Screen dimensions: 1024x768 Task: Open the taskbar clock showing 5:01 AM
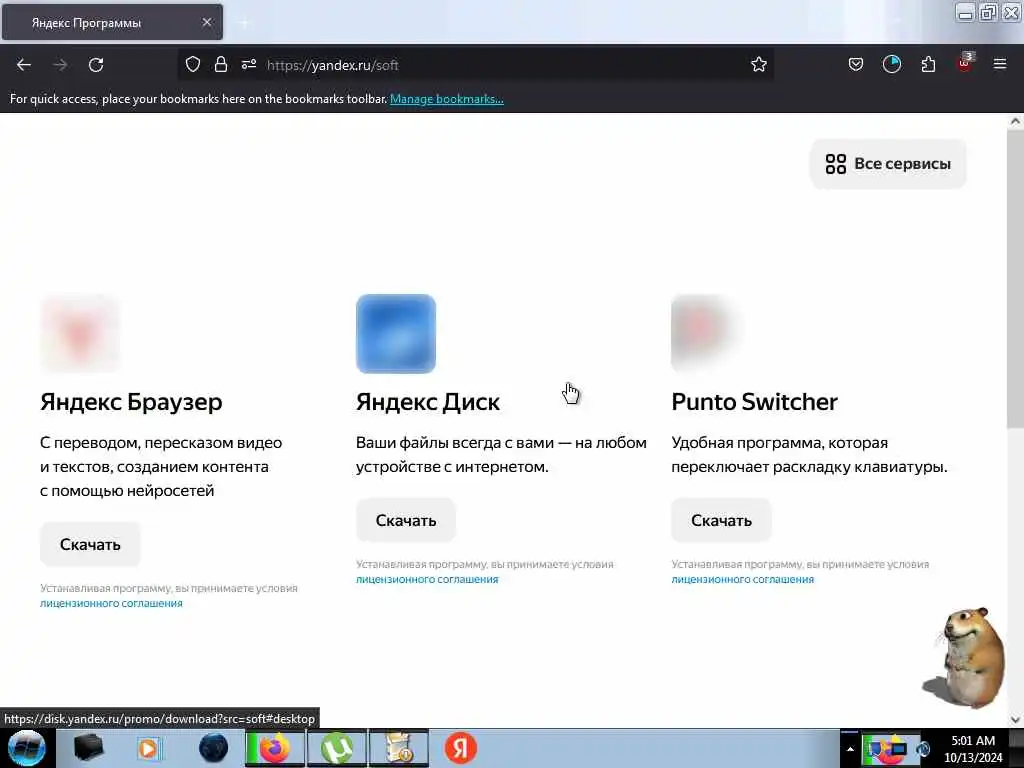pyautogui.click(x=973, y=749)
